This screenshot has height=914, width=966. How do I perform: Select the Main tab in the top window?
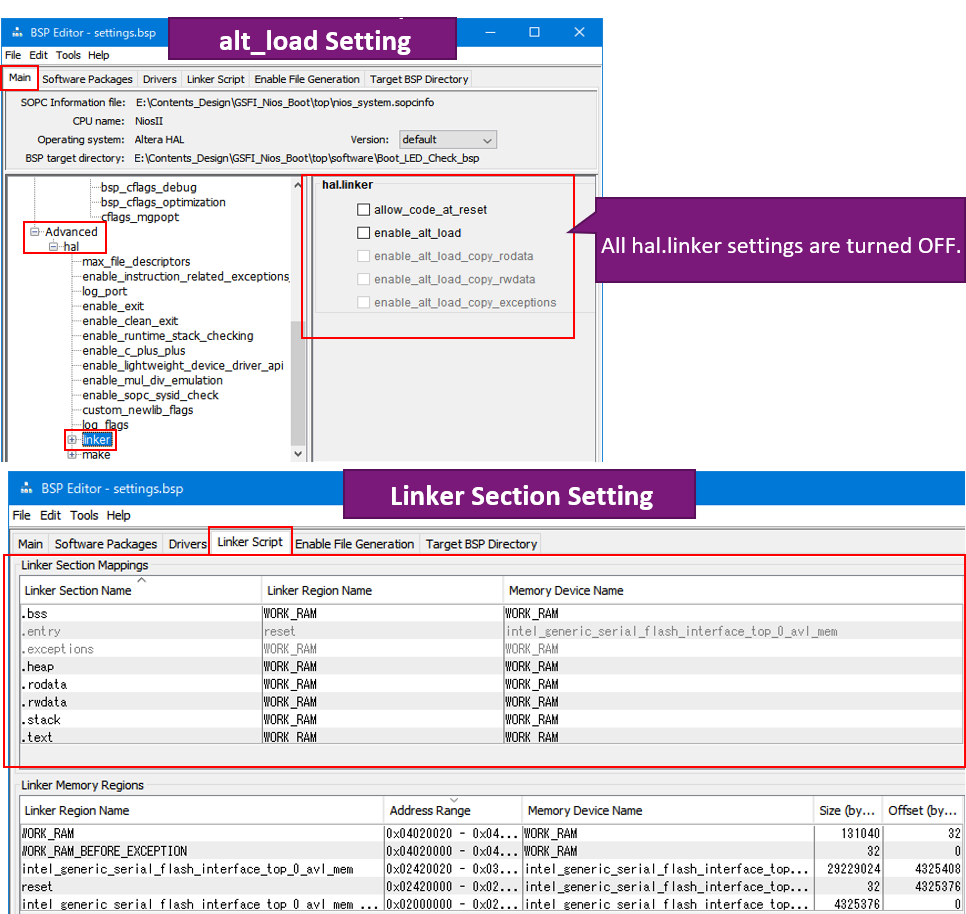[20, 78]
